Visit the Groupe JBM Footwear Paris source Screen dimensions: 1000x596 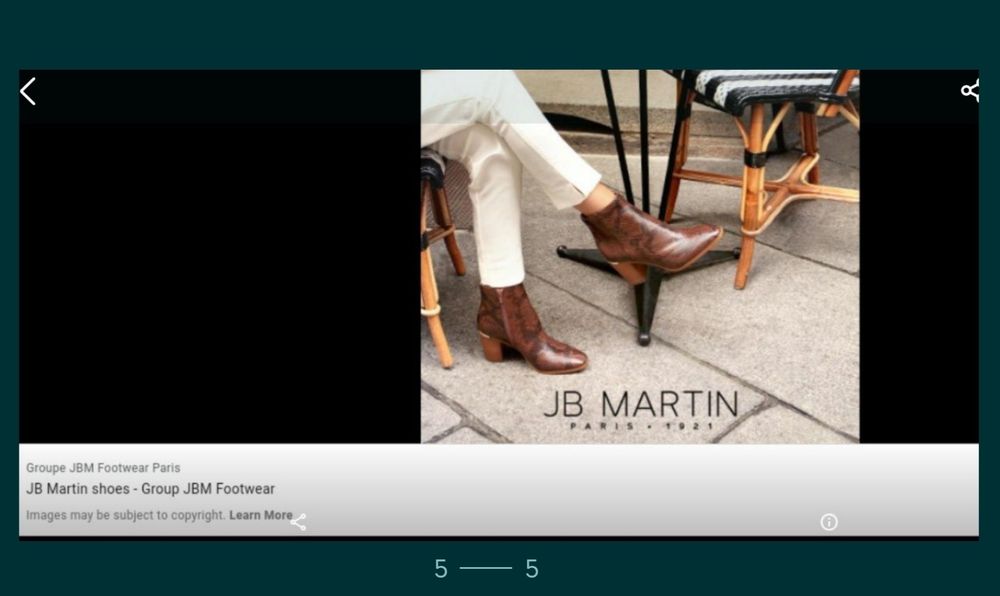point(103,468)
